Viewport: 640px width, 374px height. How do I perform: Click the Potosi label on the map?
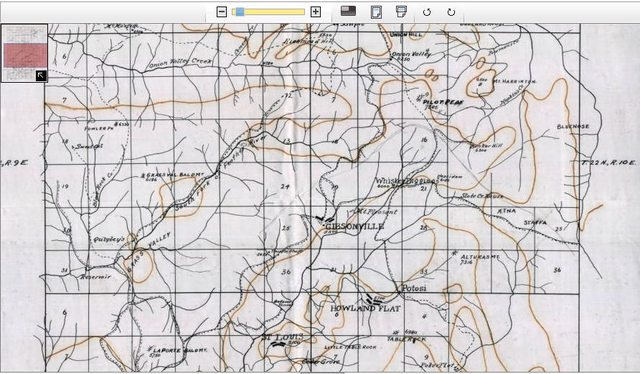[414, 288]
